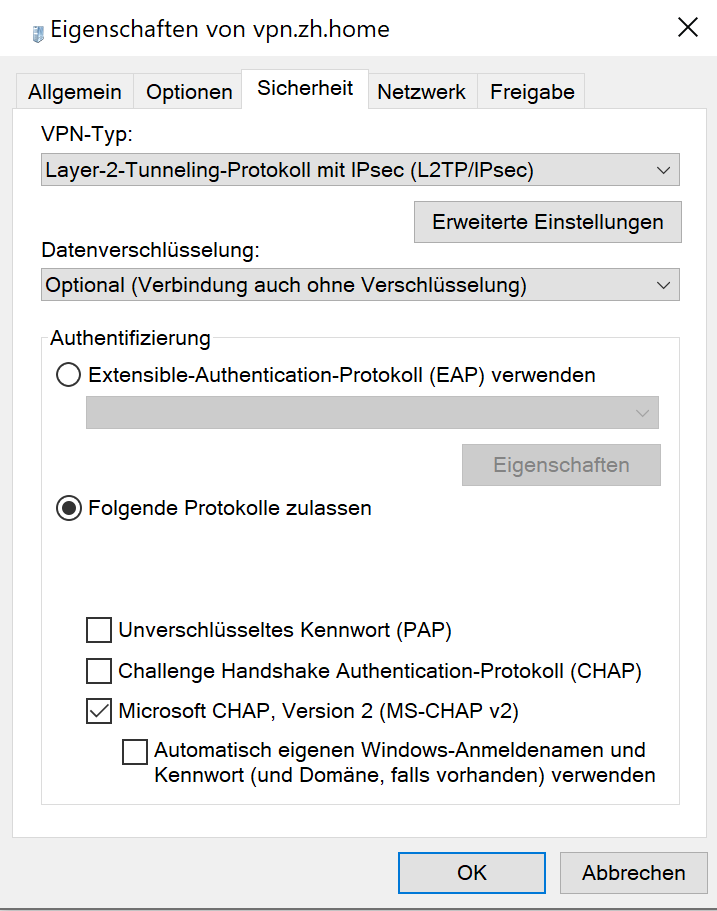Uncheck Microsoft CHAP Version 2

point(99,711)
